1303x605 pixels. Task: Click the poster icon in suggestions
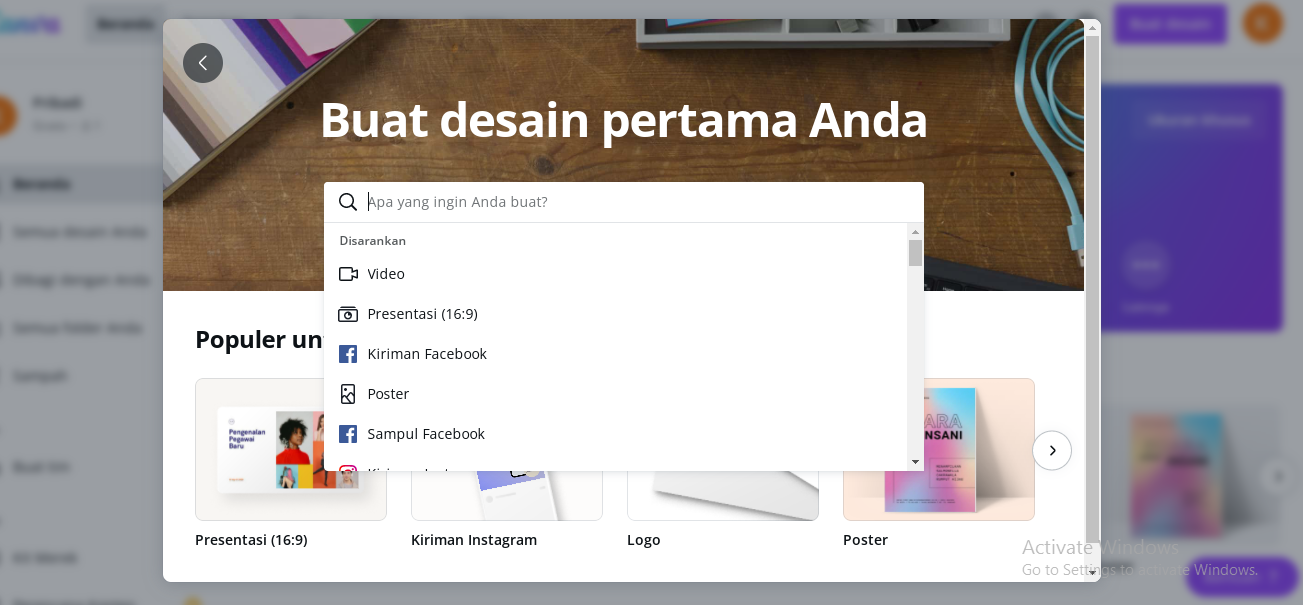pyautogui.click(x=348, y=394)
